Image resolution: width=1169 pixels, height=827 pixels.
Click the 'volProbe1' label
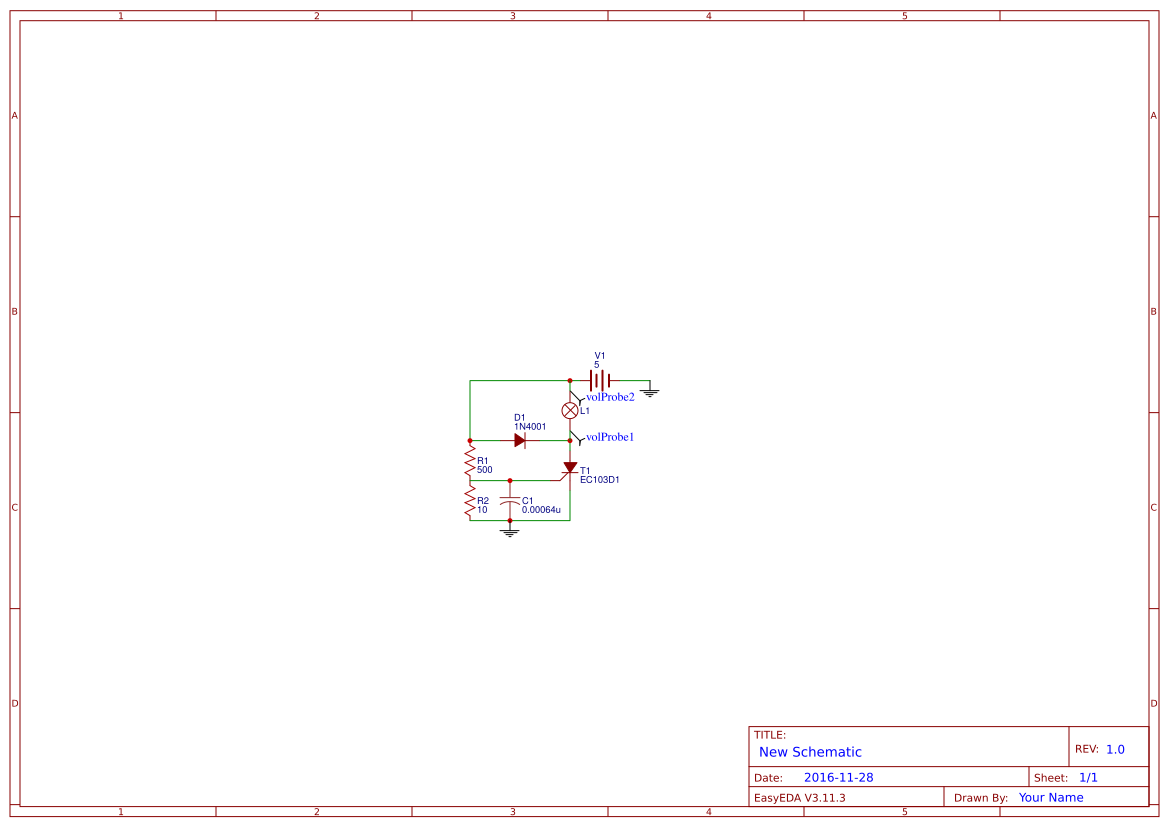[x=610, y=437]
